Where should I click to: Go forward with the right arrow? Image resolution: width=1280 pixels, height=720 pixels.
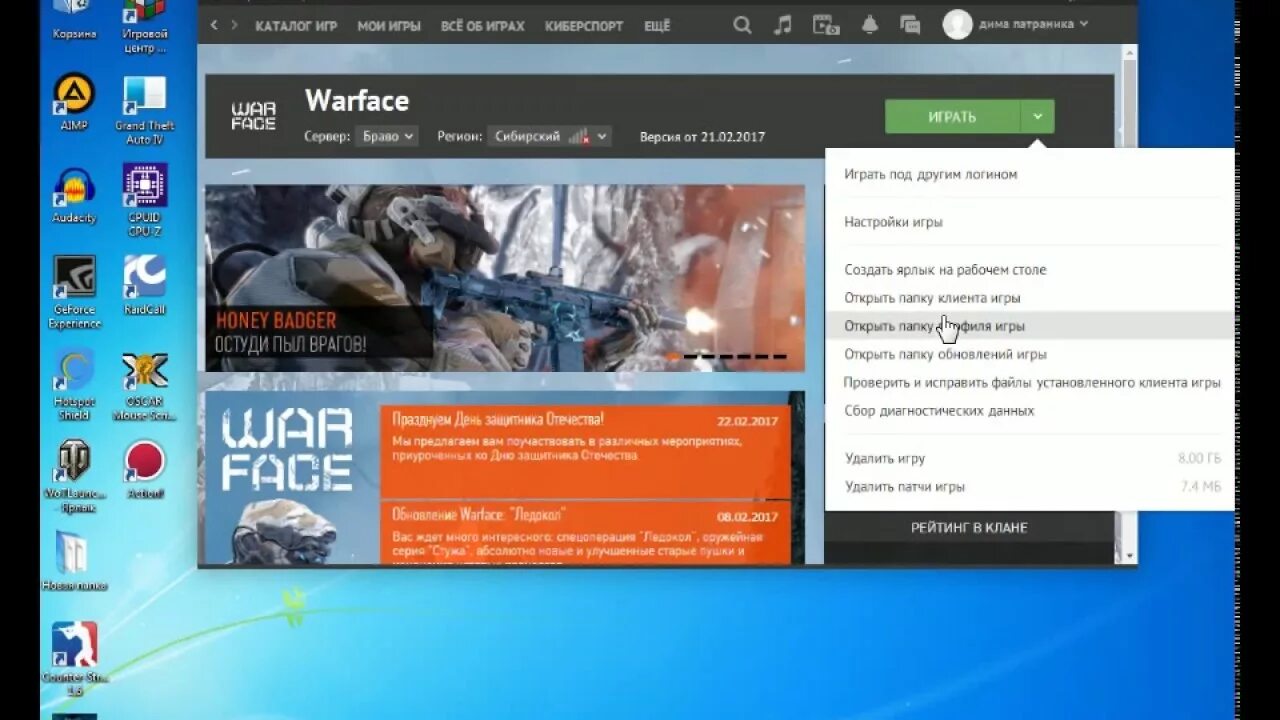tap(235, 25)
